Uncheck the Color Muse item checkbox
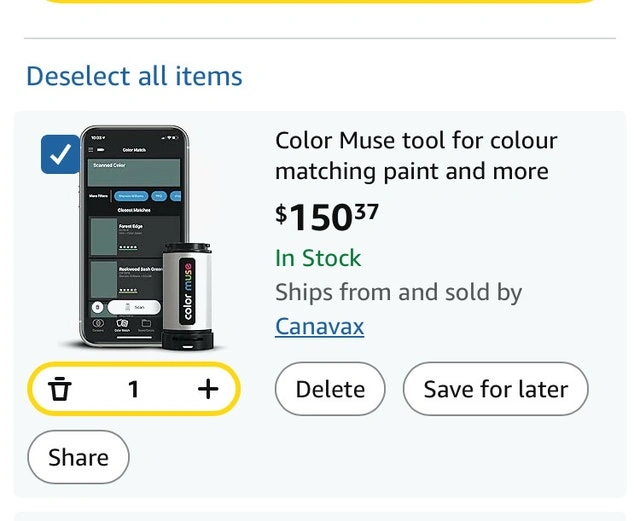This screenshot has width=640, height=521. click(x=61, y=155)
